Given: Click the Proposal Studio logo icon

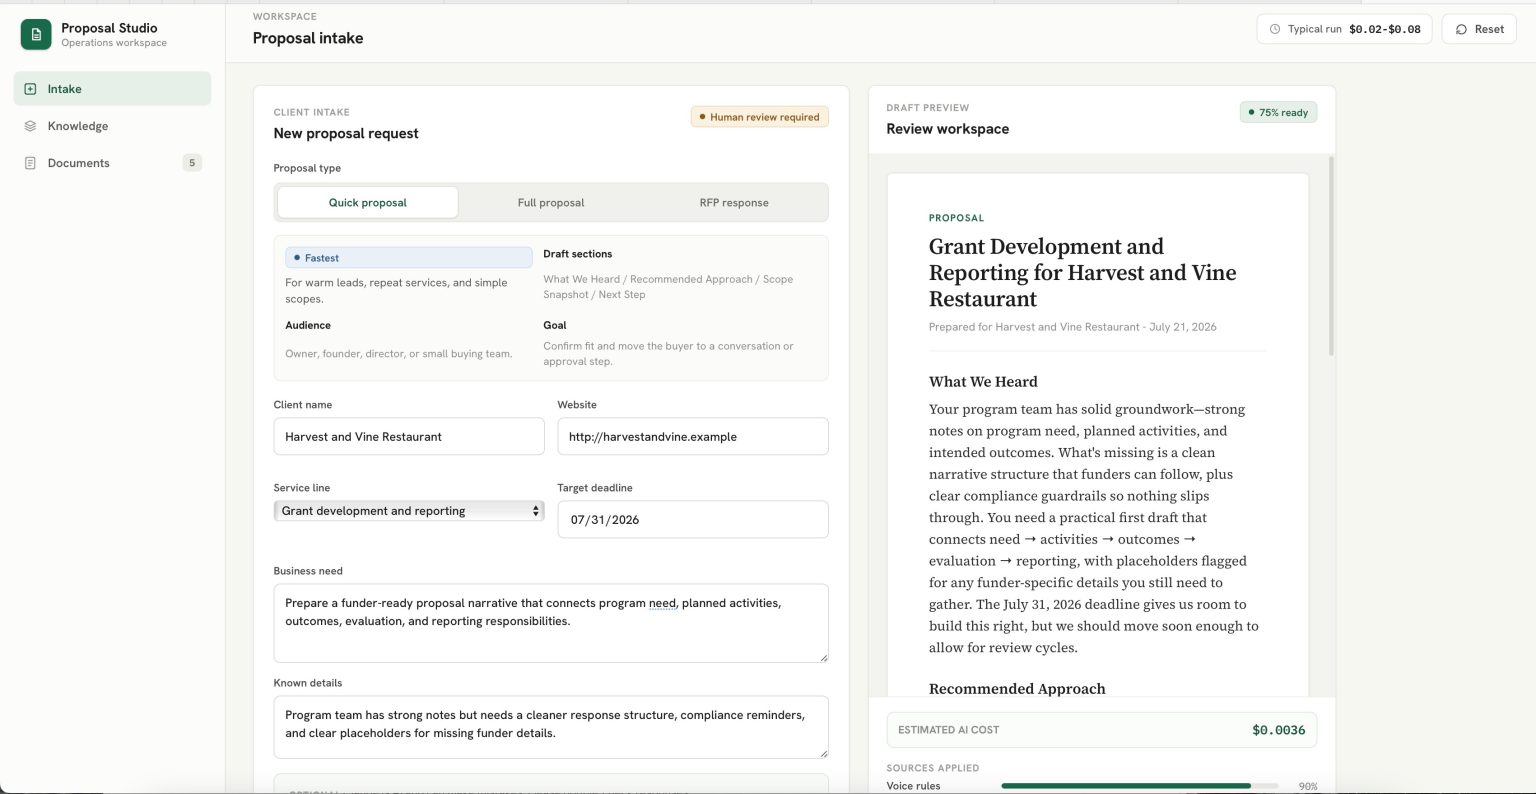Looking at the screenshot, I should (36, 34).
